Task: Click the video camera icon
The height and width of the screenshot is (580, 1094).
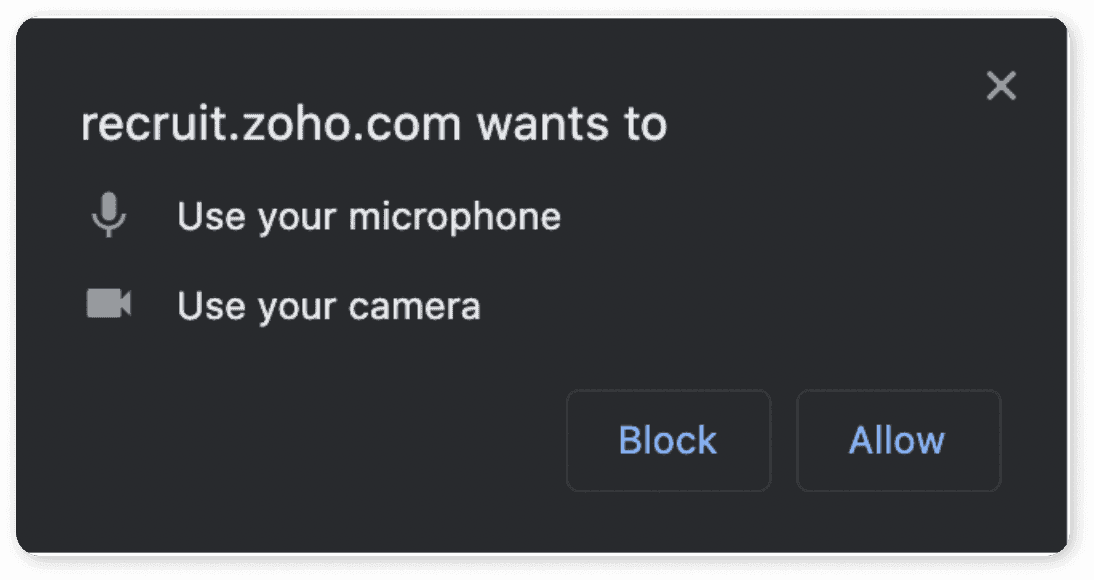Action: pyautogui.click(x=108, y=304)
